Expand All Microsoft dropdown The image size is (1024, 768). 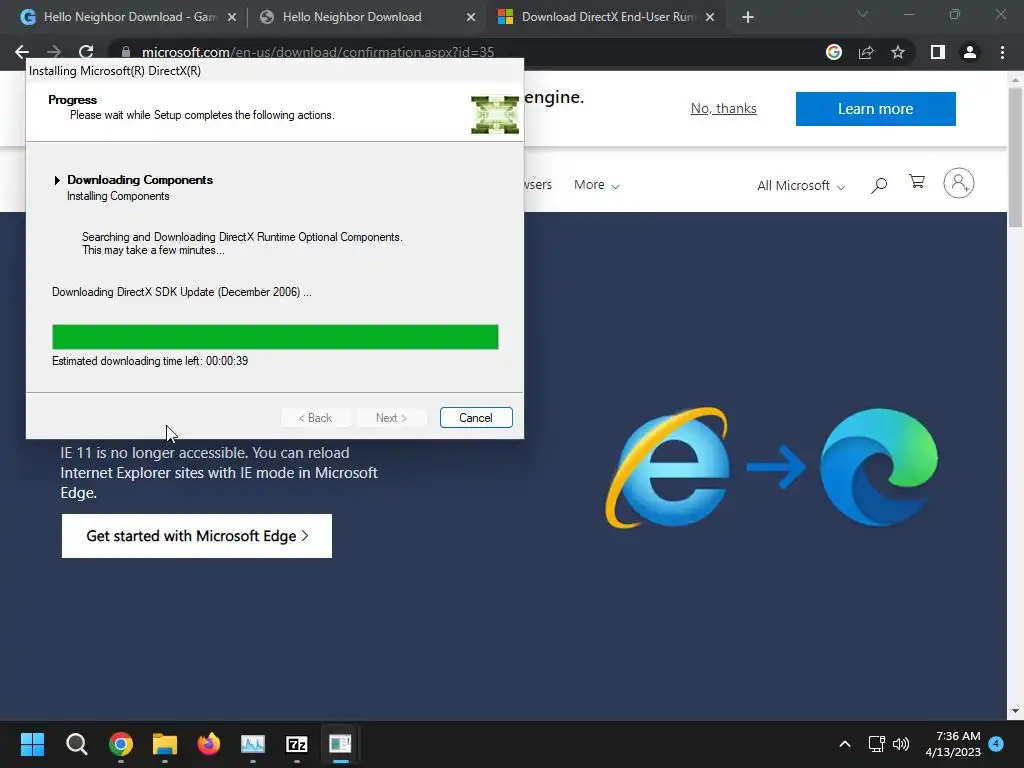coord(801,185)
